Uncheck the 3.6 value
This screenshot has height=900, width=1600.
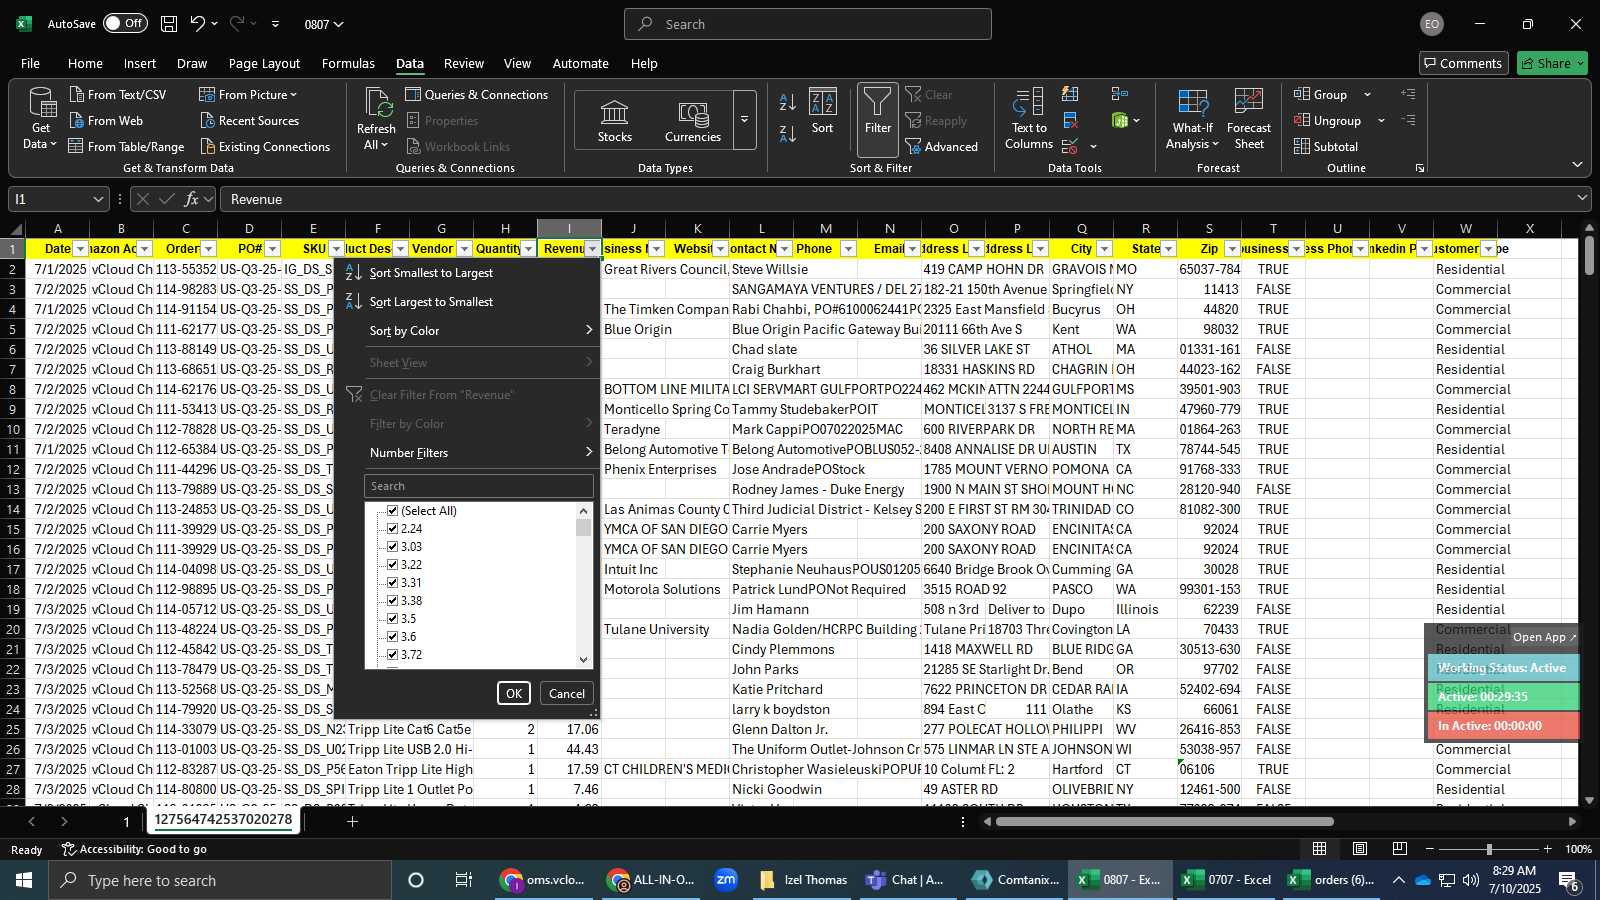click(393, 637)
